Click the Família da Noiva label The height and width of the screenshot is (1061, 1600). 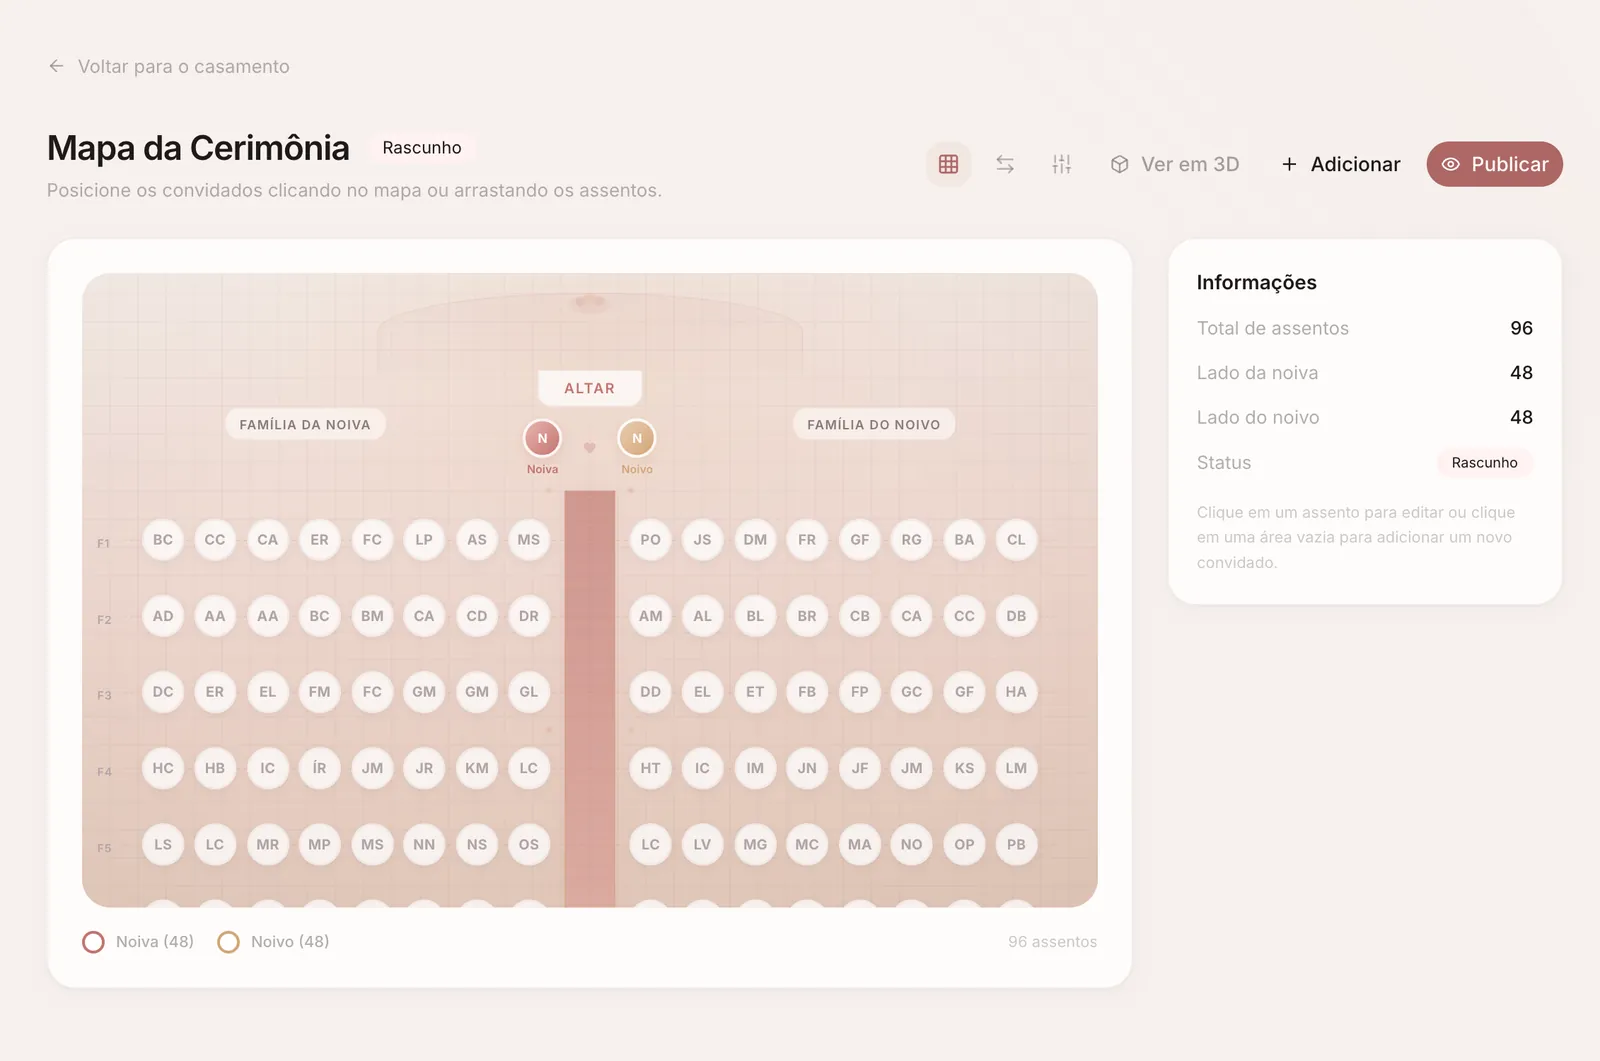click(x=305, y=424)
